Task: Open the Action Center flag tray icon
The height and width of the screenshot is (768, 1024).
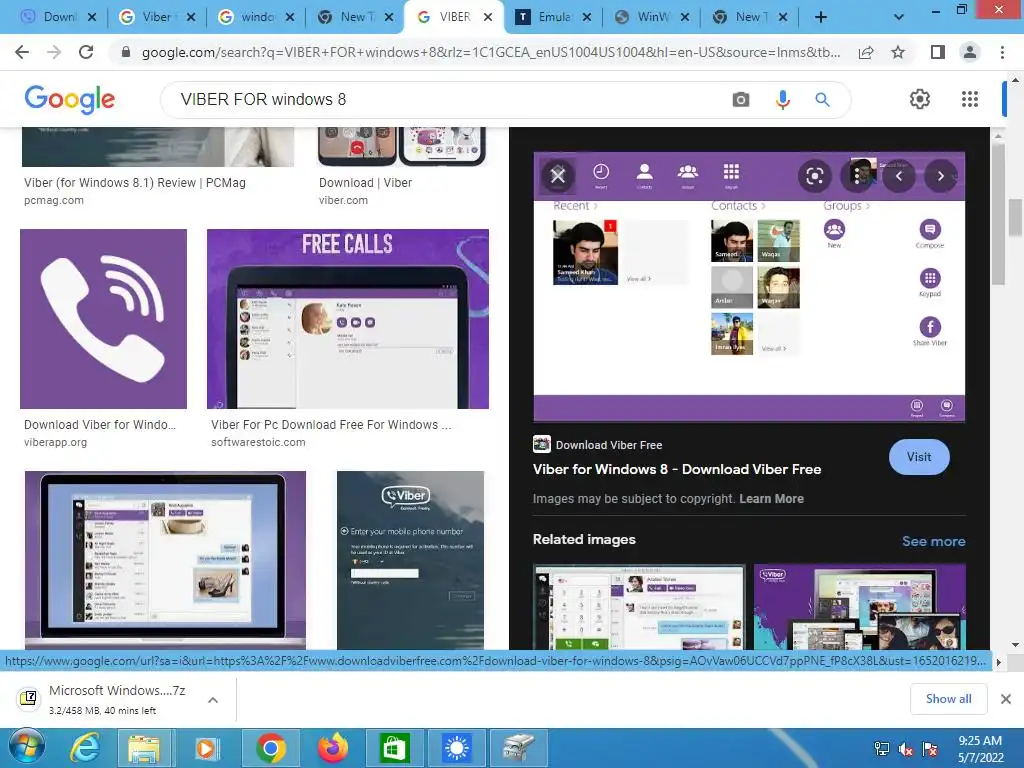Action: click(x=930, y=748)
